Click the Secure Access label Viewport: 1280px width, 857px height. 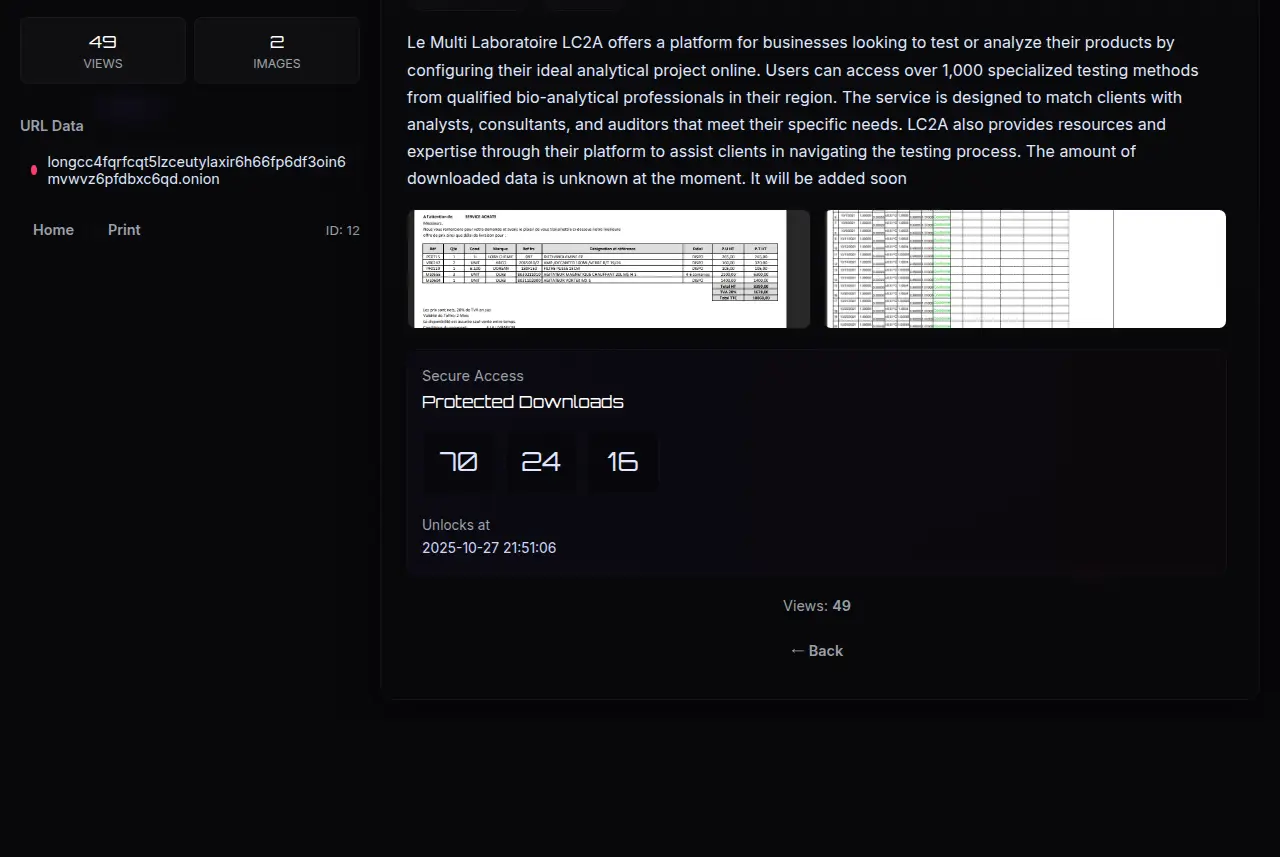(x=473, y=376)
